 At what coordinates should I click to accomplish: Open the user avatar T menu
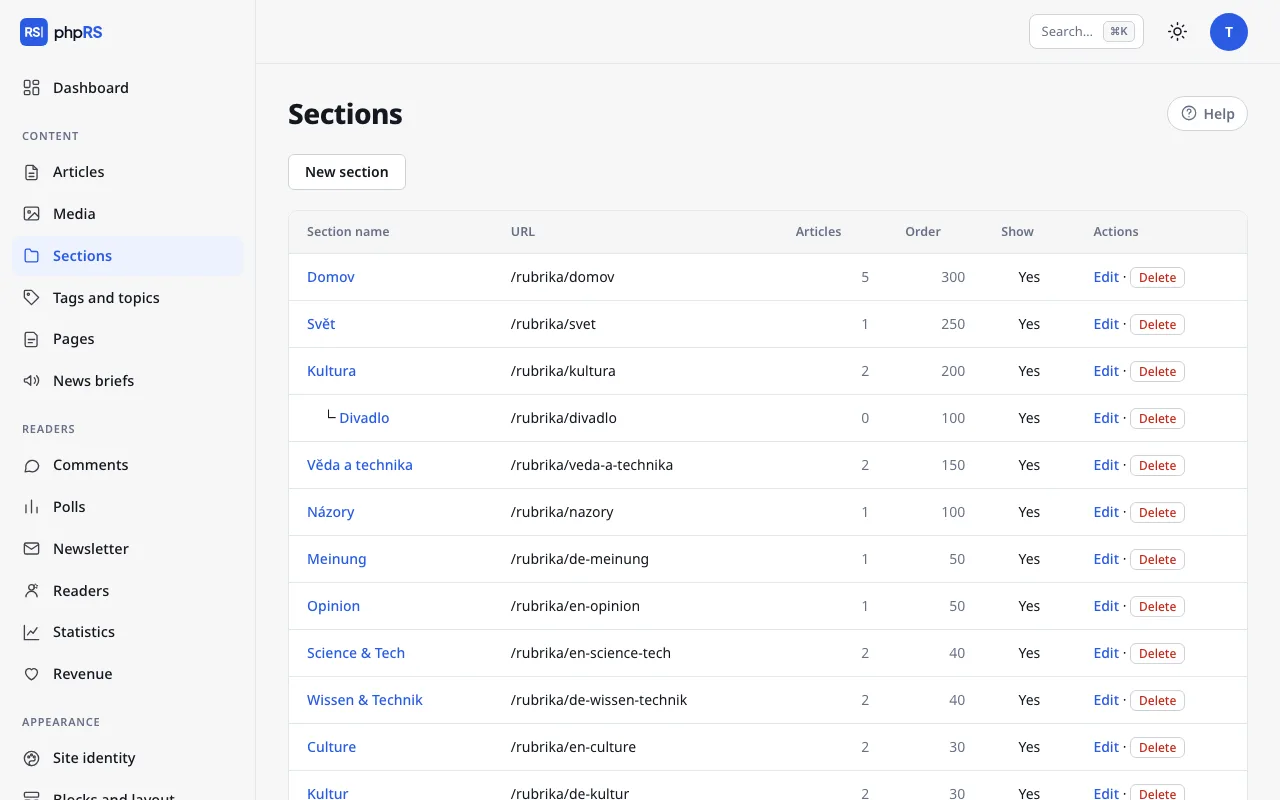[x=1229, y=32]
